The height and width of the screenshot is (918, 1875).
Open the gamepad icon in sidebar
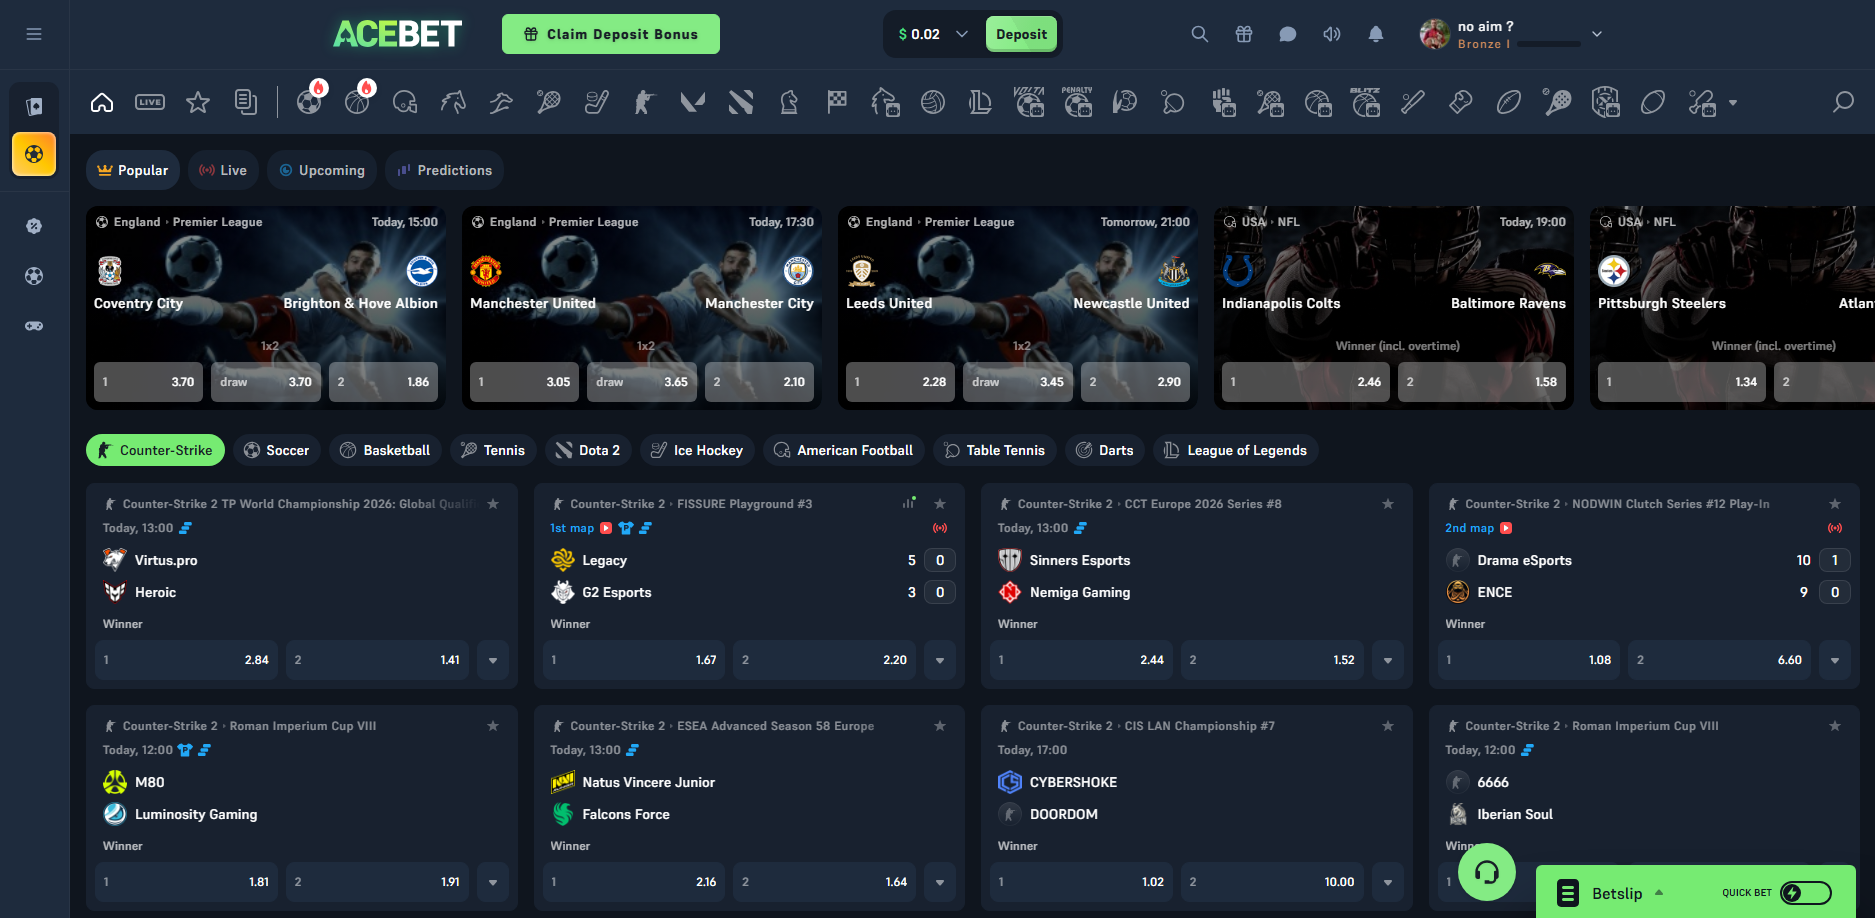tap(34, 326)
